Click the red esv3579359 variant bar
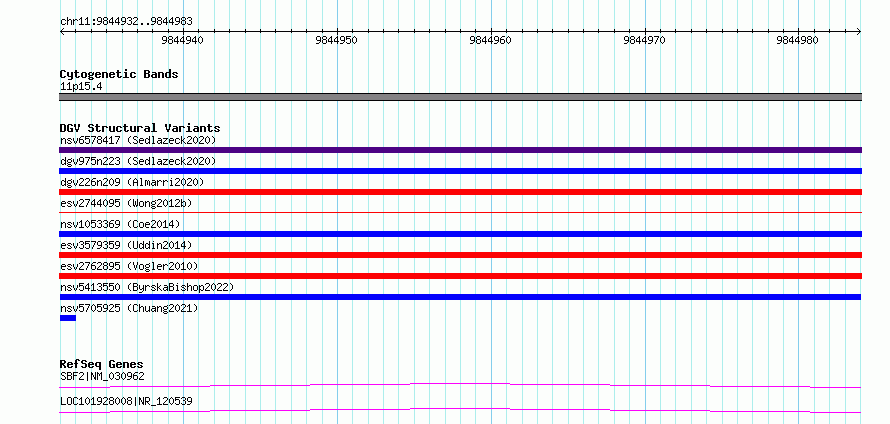Viewport: 890px width, 424px height. click(x=460, y=255)
